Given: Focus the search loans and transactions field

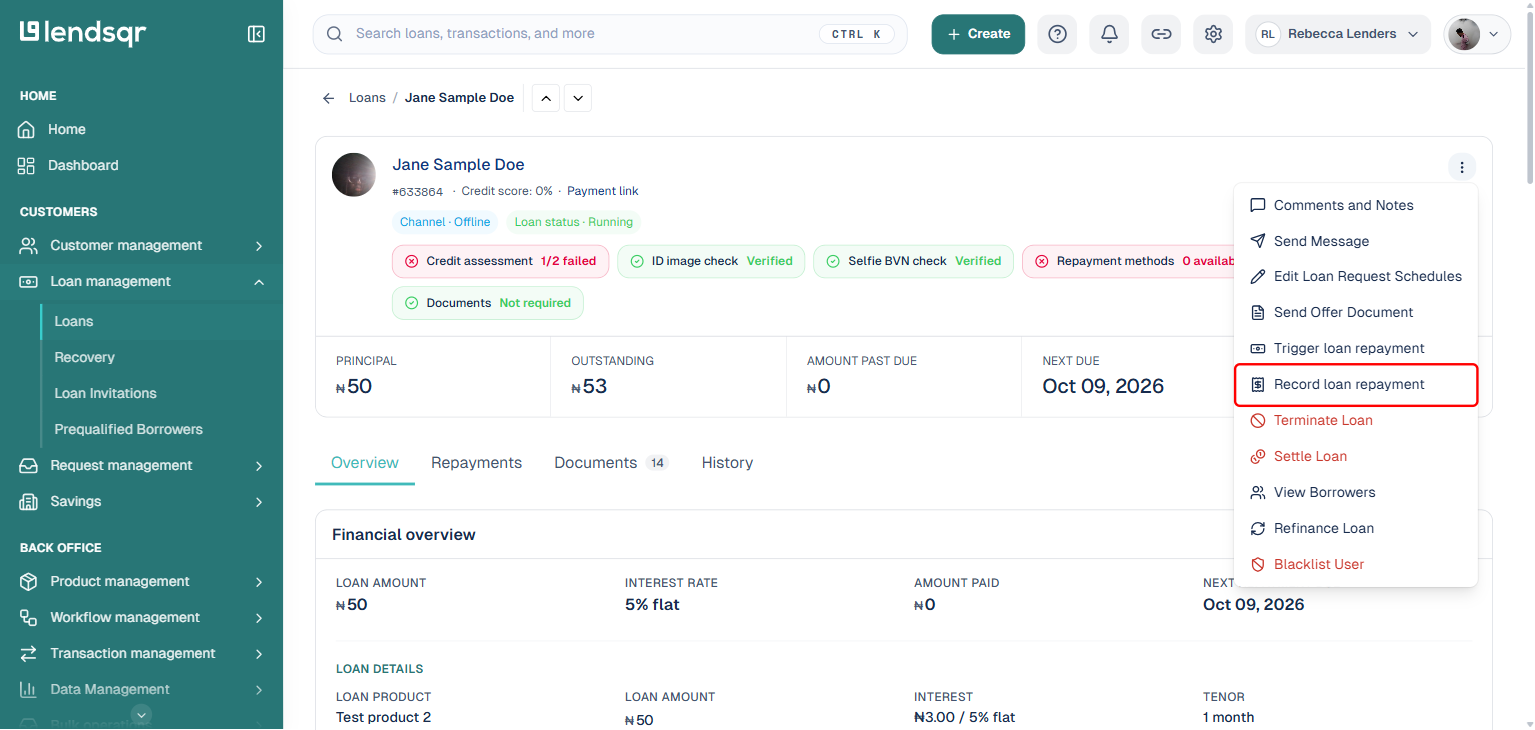Looking at the screenshot, I should [x=610, y=34].
